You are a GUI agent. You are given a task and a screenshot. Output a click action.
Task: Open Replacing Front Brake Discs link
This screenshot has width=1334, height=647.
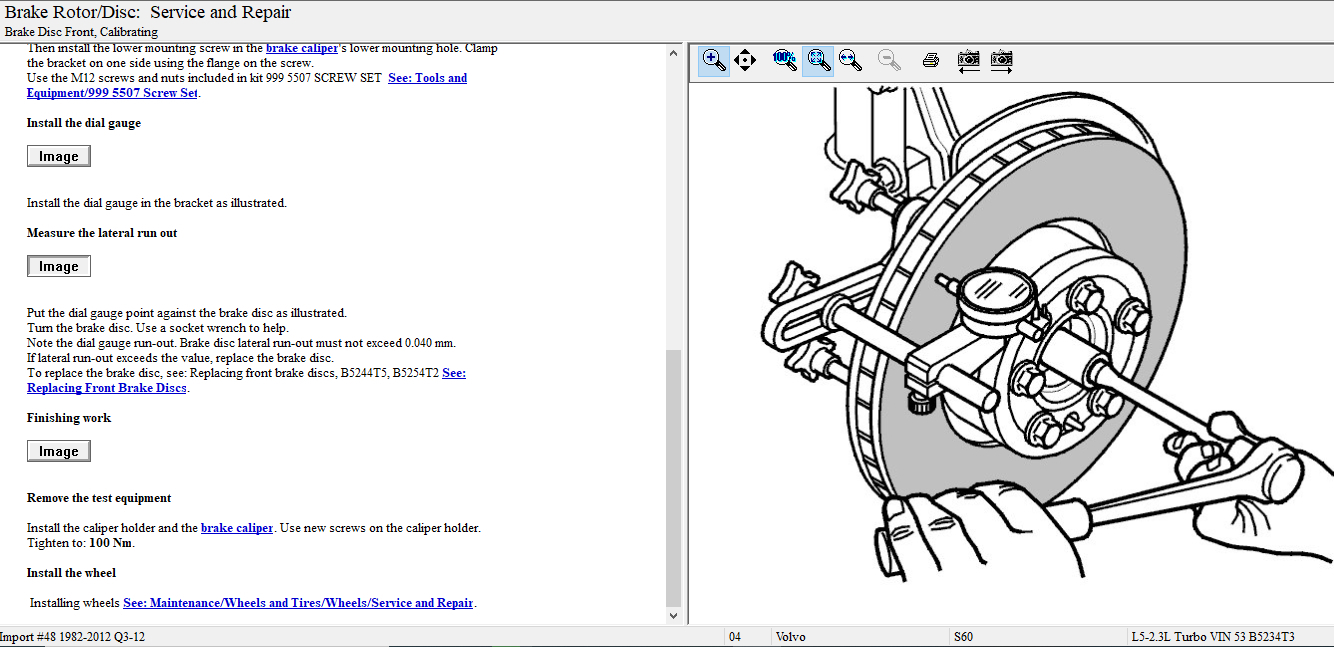[x=106, y=388]
